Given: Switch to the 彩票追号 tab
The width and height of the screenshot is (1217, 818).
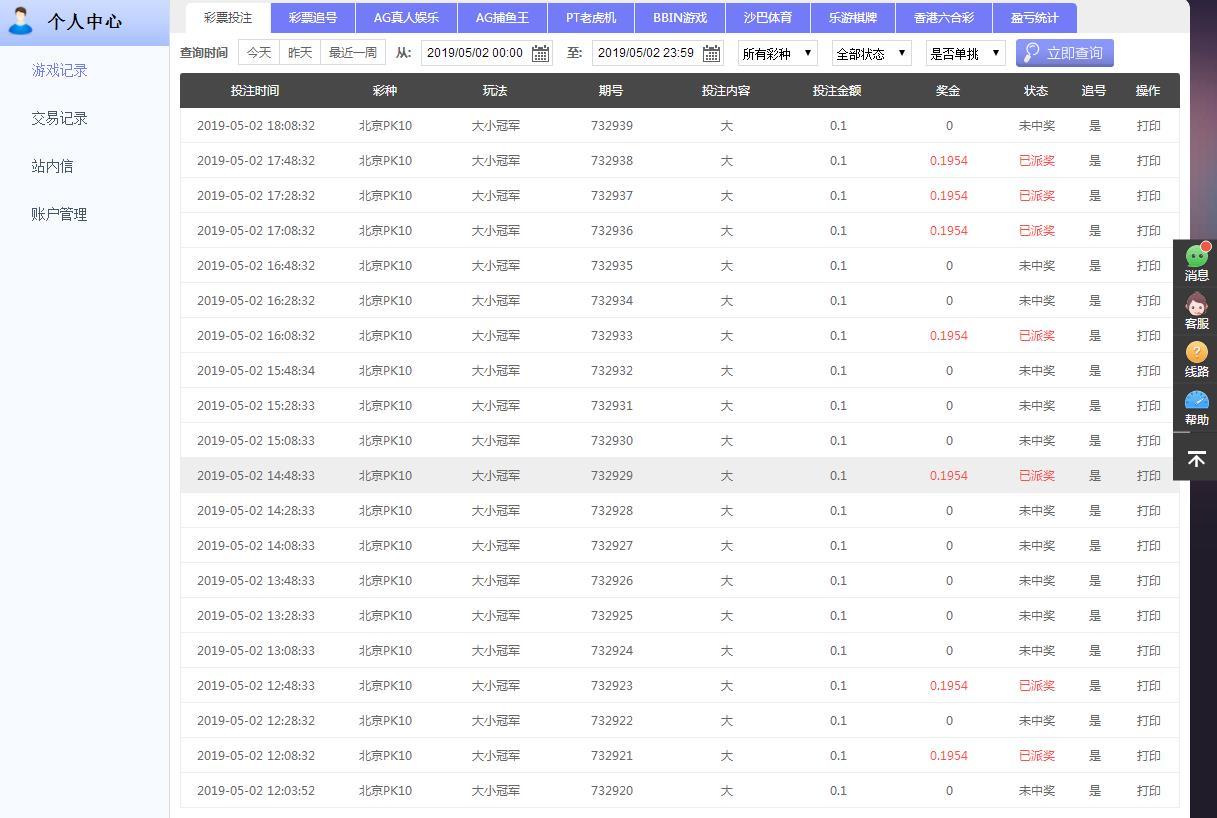Looking at the screenshot, I should click(x=313, y=18).
